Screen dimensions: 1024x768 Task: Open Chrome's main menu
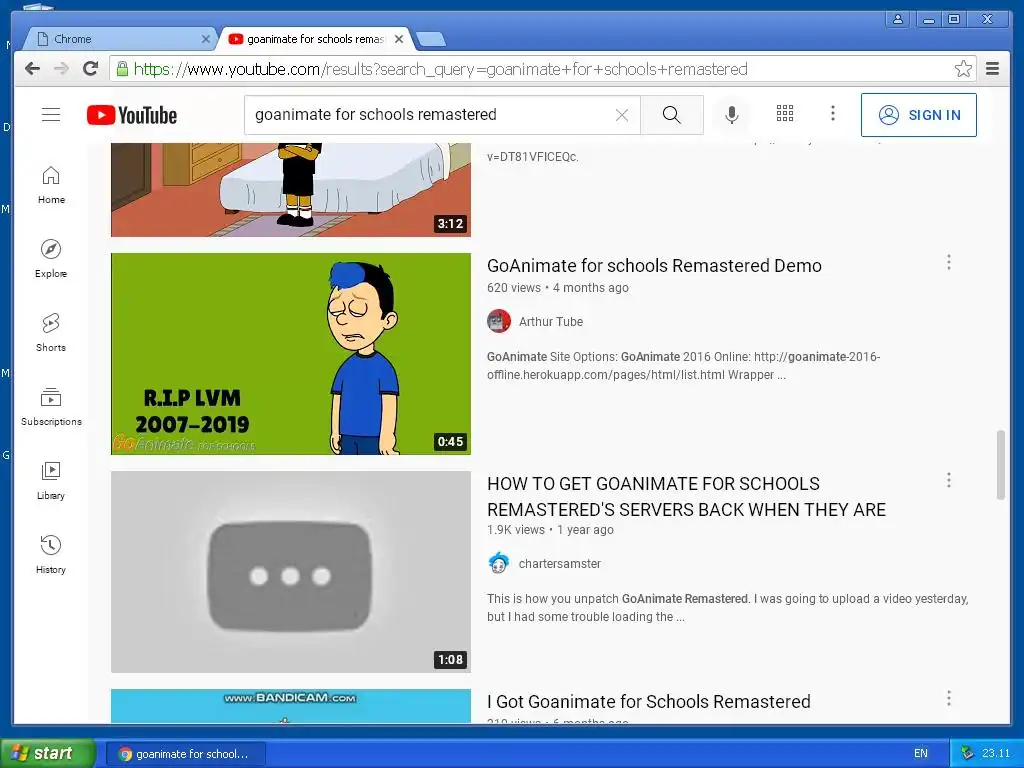coord(992,69)
